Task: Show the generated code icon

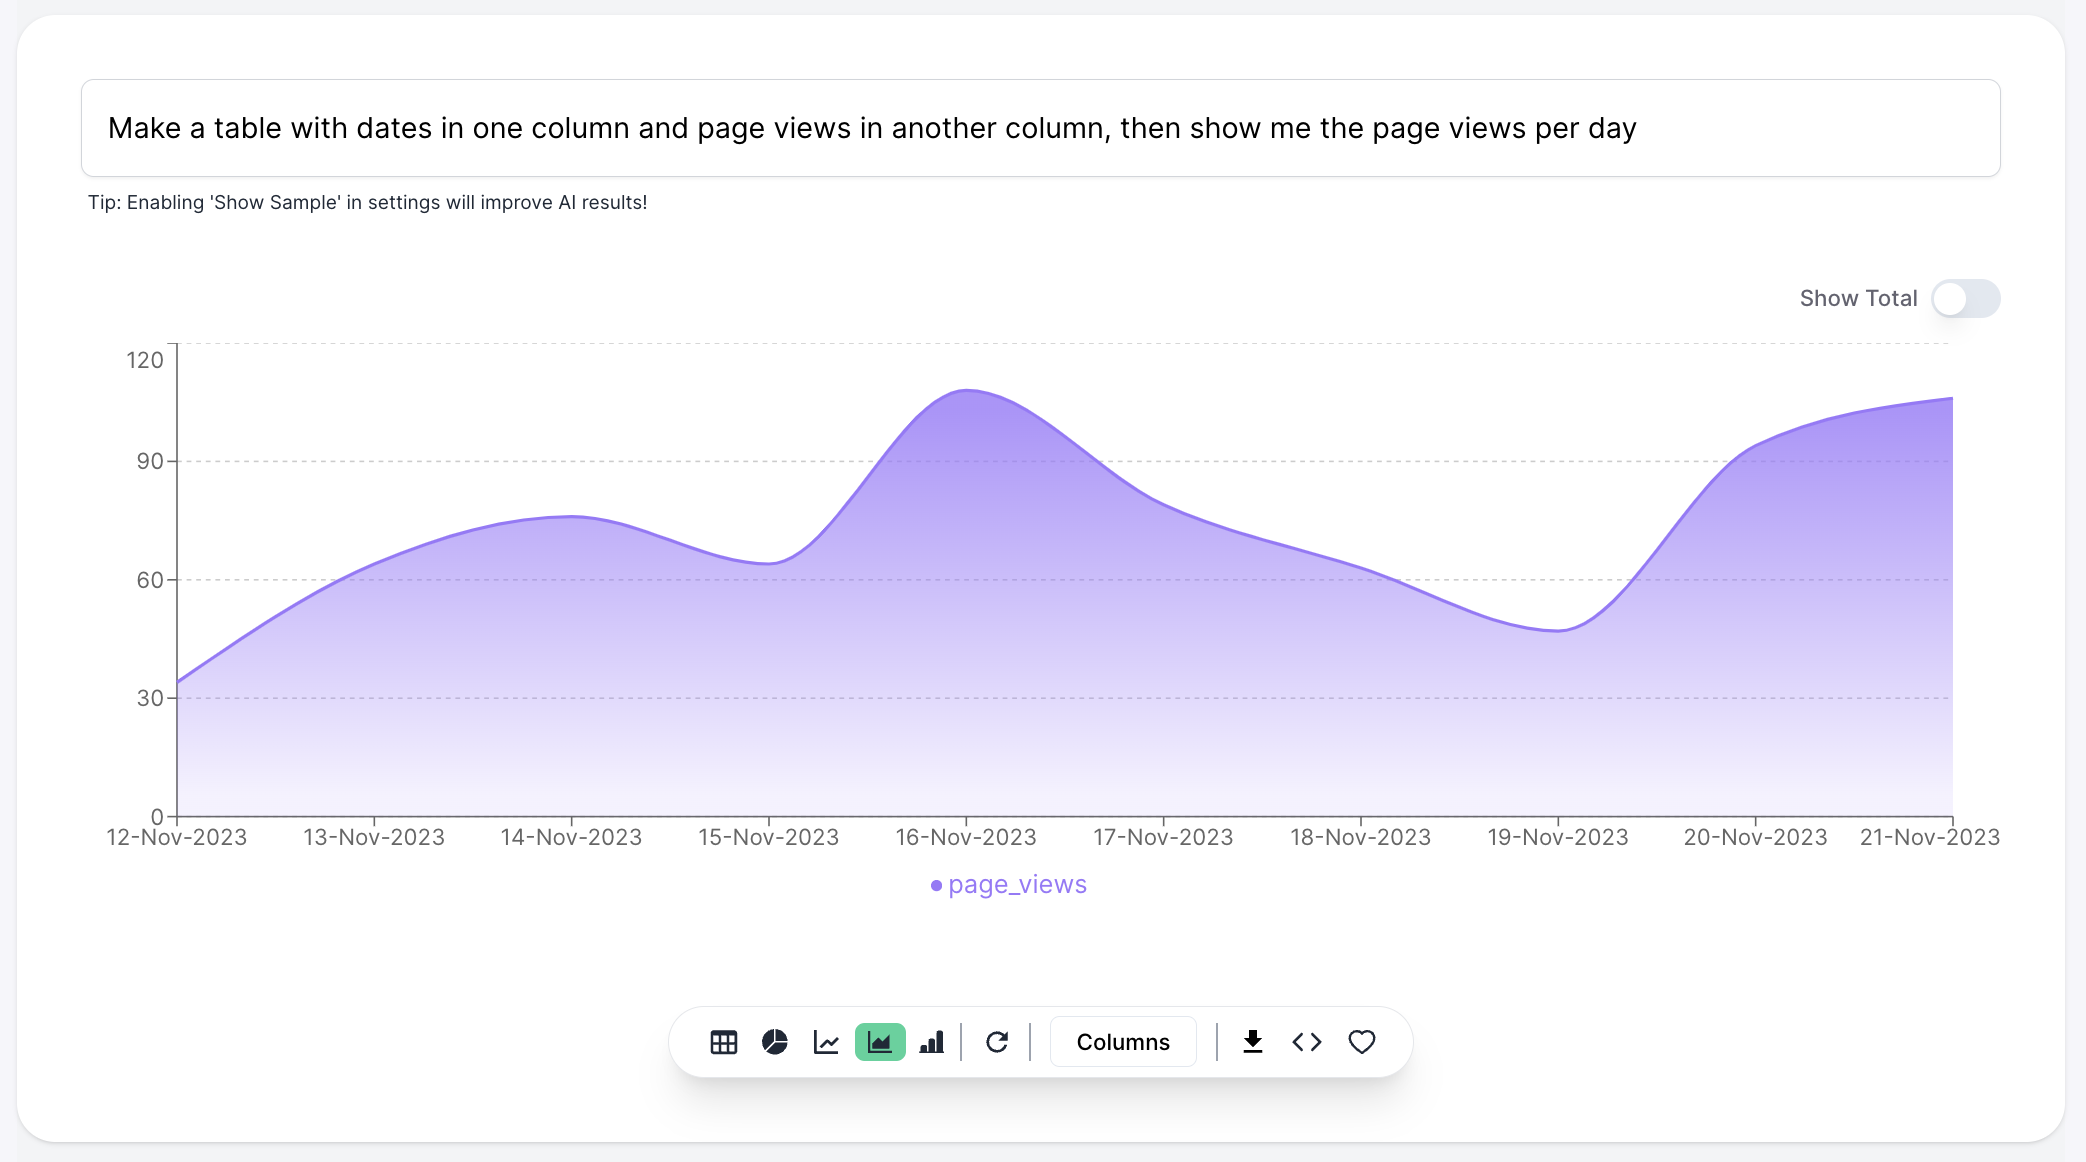Action: (x=1307, y=1042)
